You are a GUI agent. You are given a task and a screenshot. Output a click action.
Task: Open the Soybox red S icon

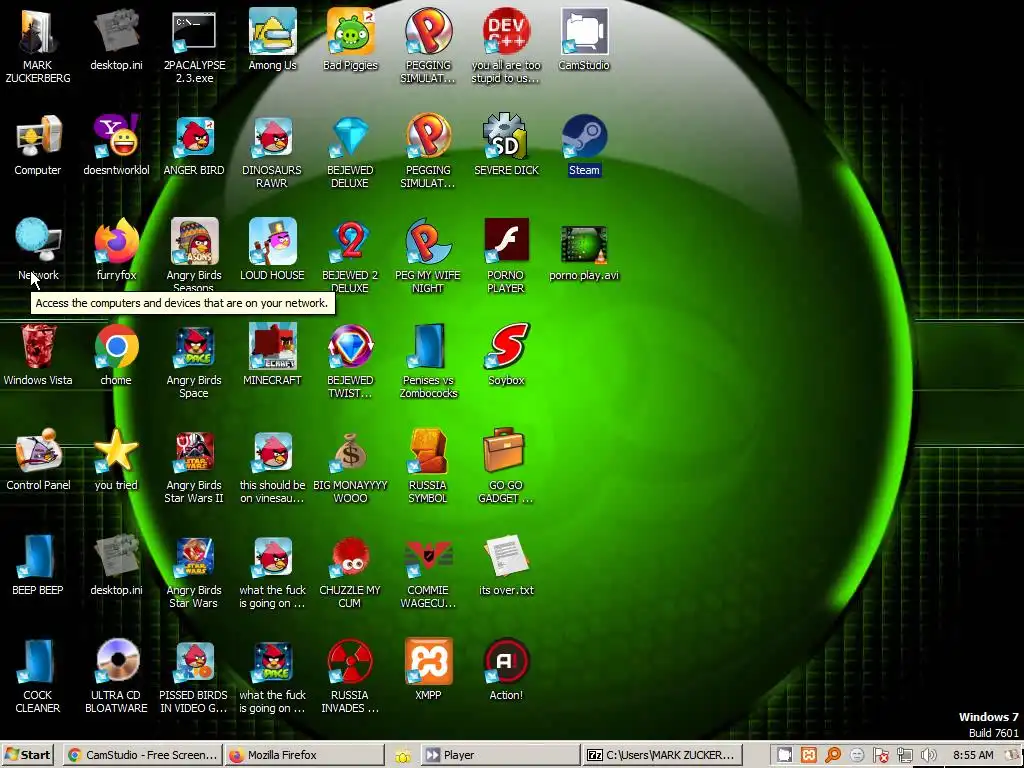pyautogui.click(x=506, y=347)
